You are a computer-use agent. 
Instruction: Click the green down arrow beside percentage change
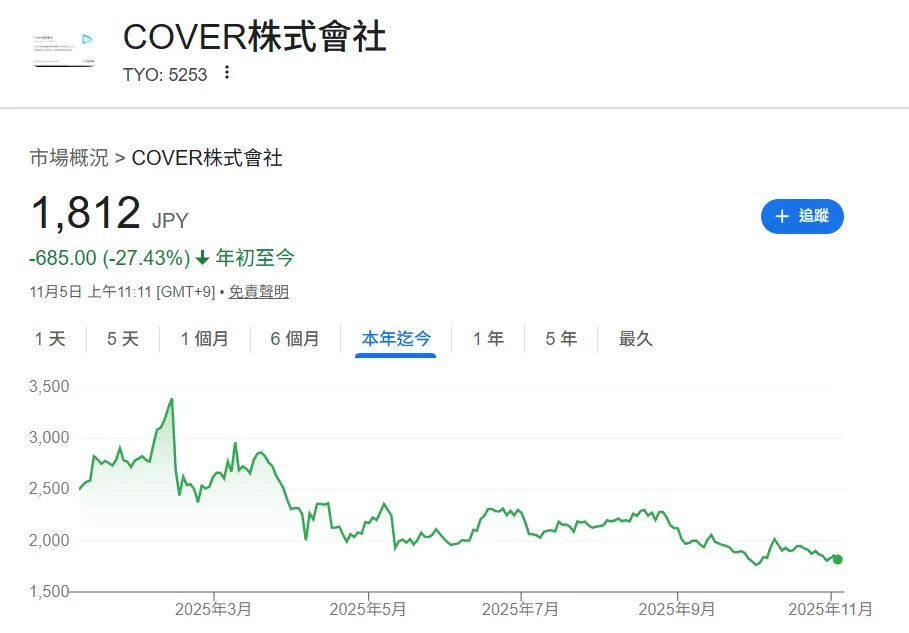click(202, 258)
